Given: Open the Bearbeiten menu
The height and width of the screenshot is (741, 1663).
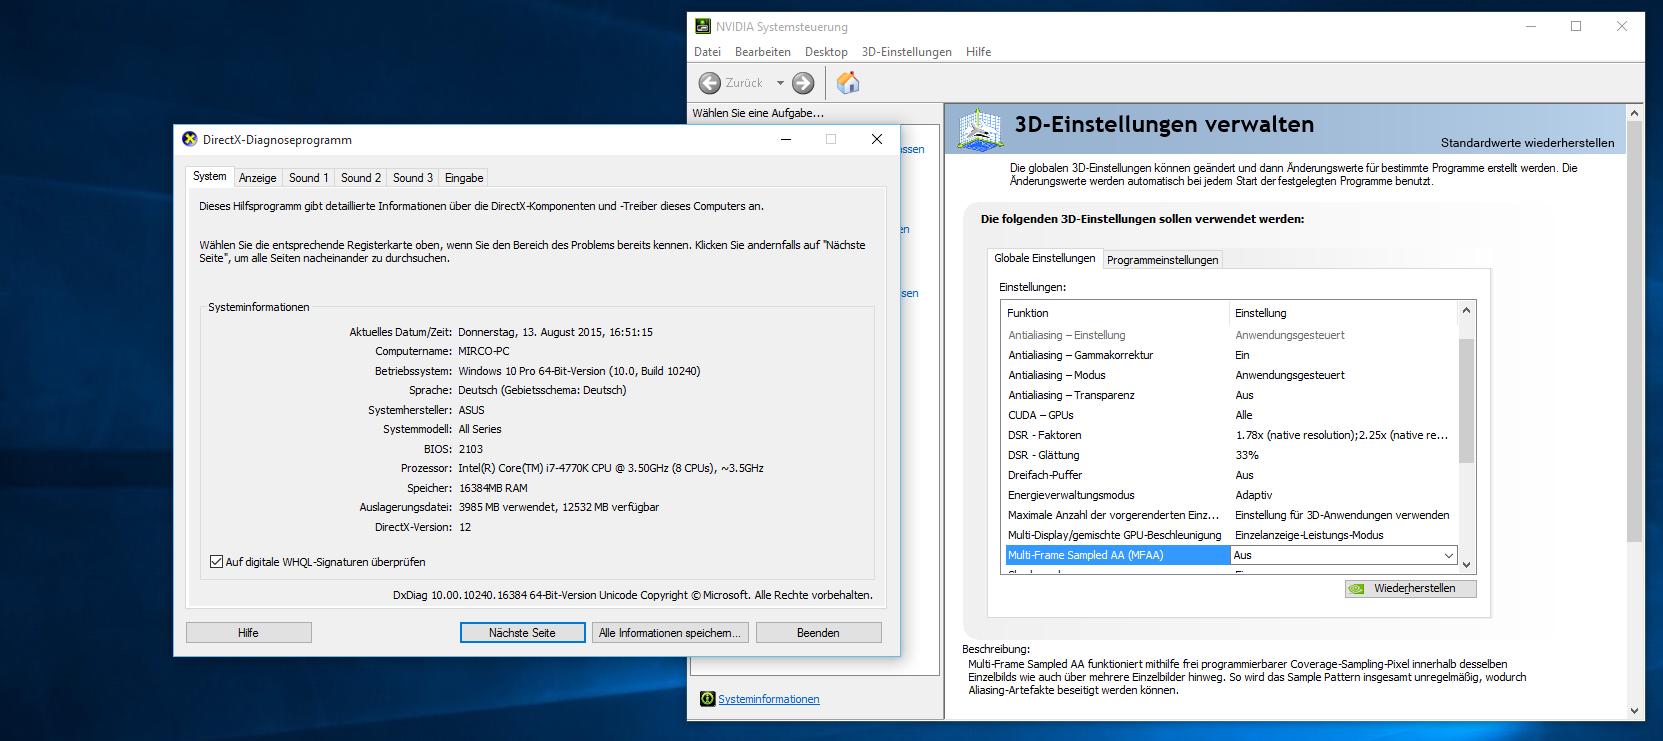Looking at the screenshot, I should coord(763,52).
